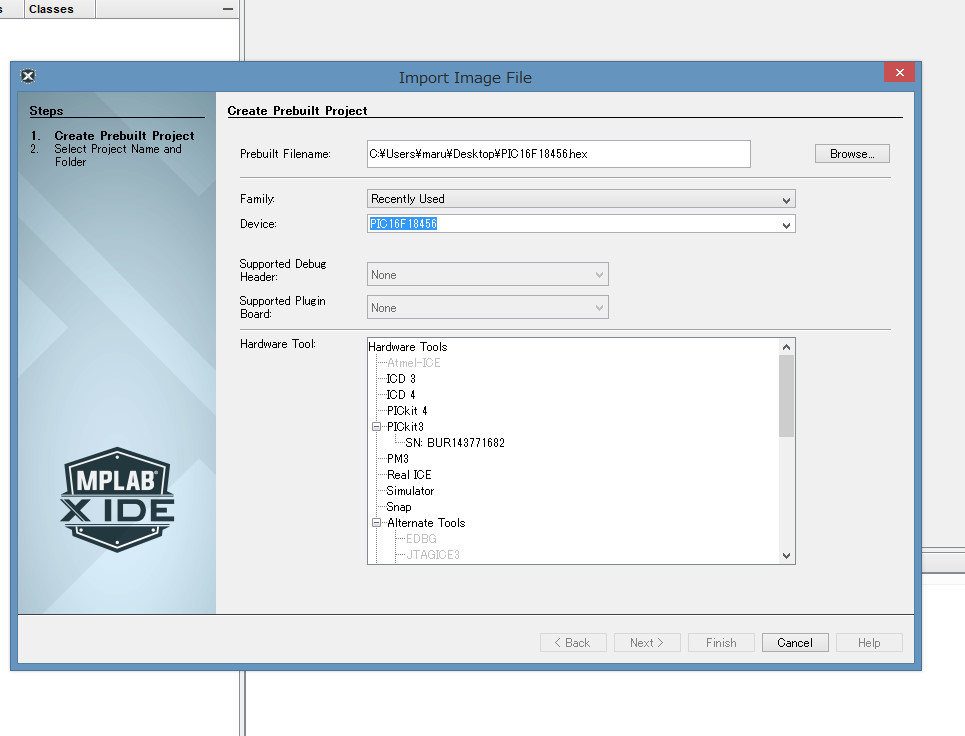The width and height of the screenshot is (965, 736).
Task: Click the Prebuilt Filename: label
Action: coord(285,154)
